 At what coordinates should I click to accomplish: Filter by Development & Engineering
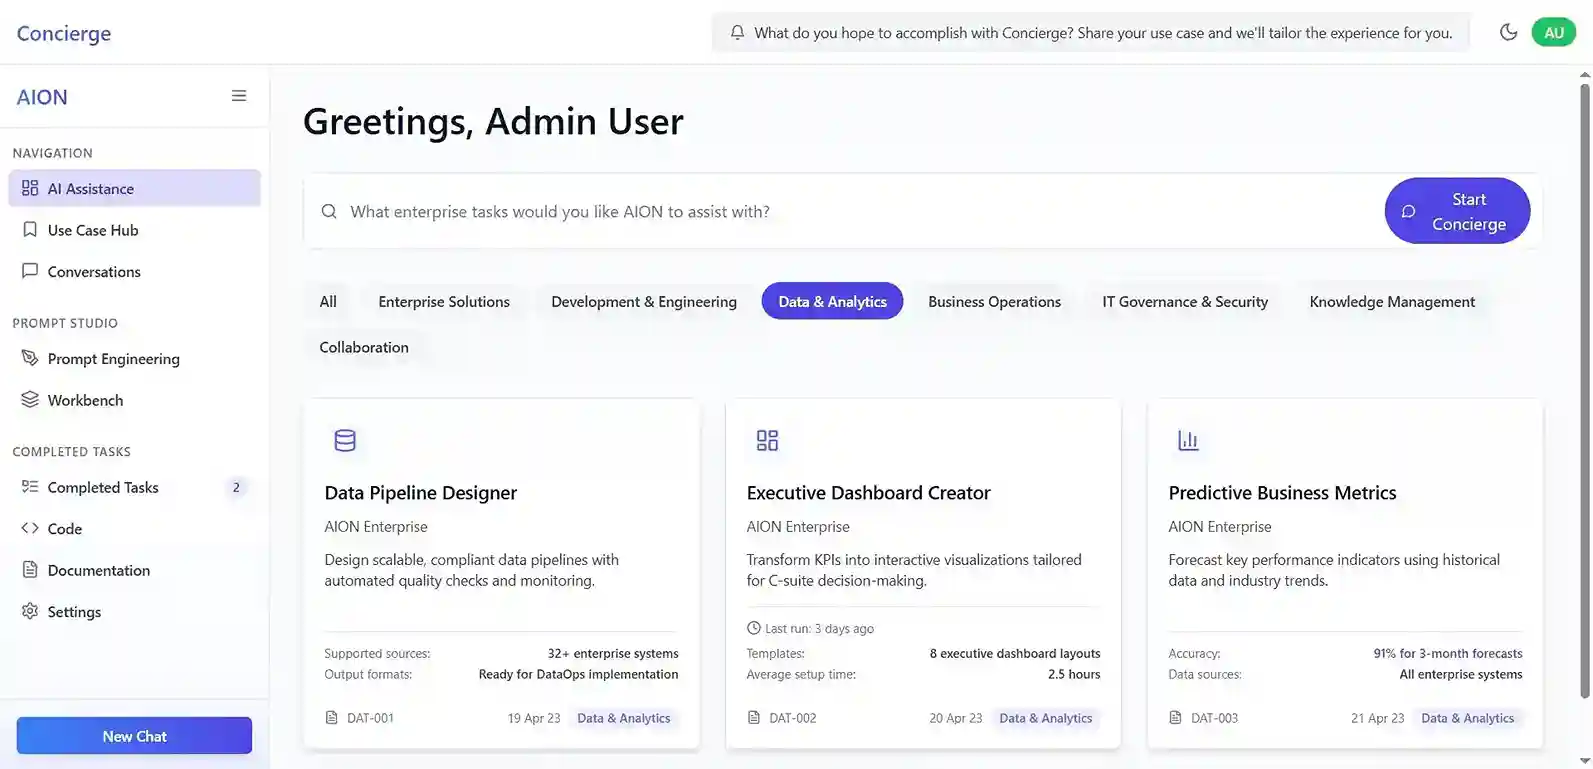[x=644, y=301]
